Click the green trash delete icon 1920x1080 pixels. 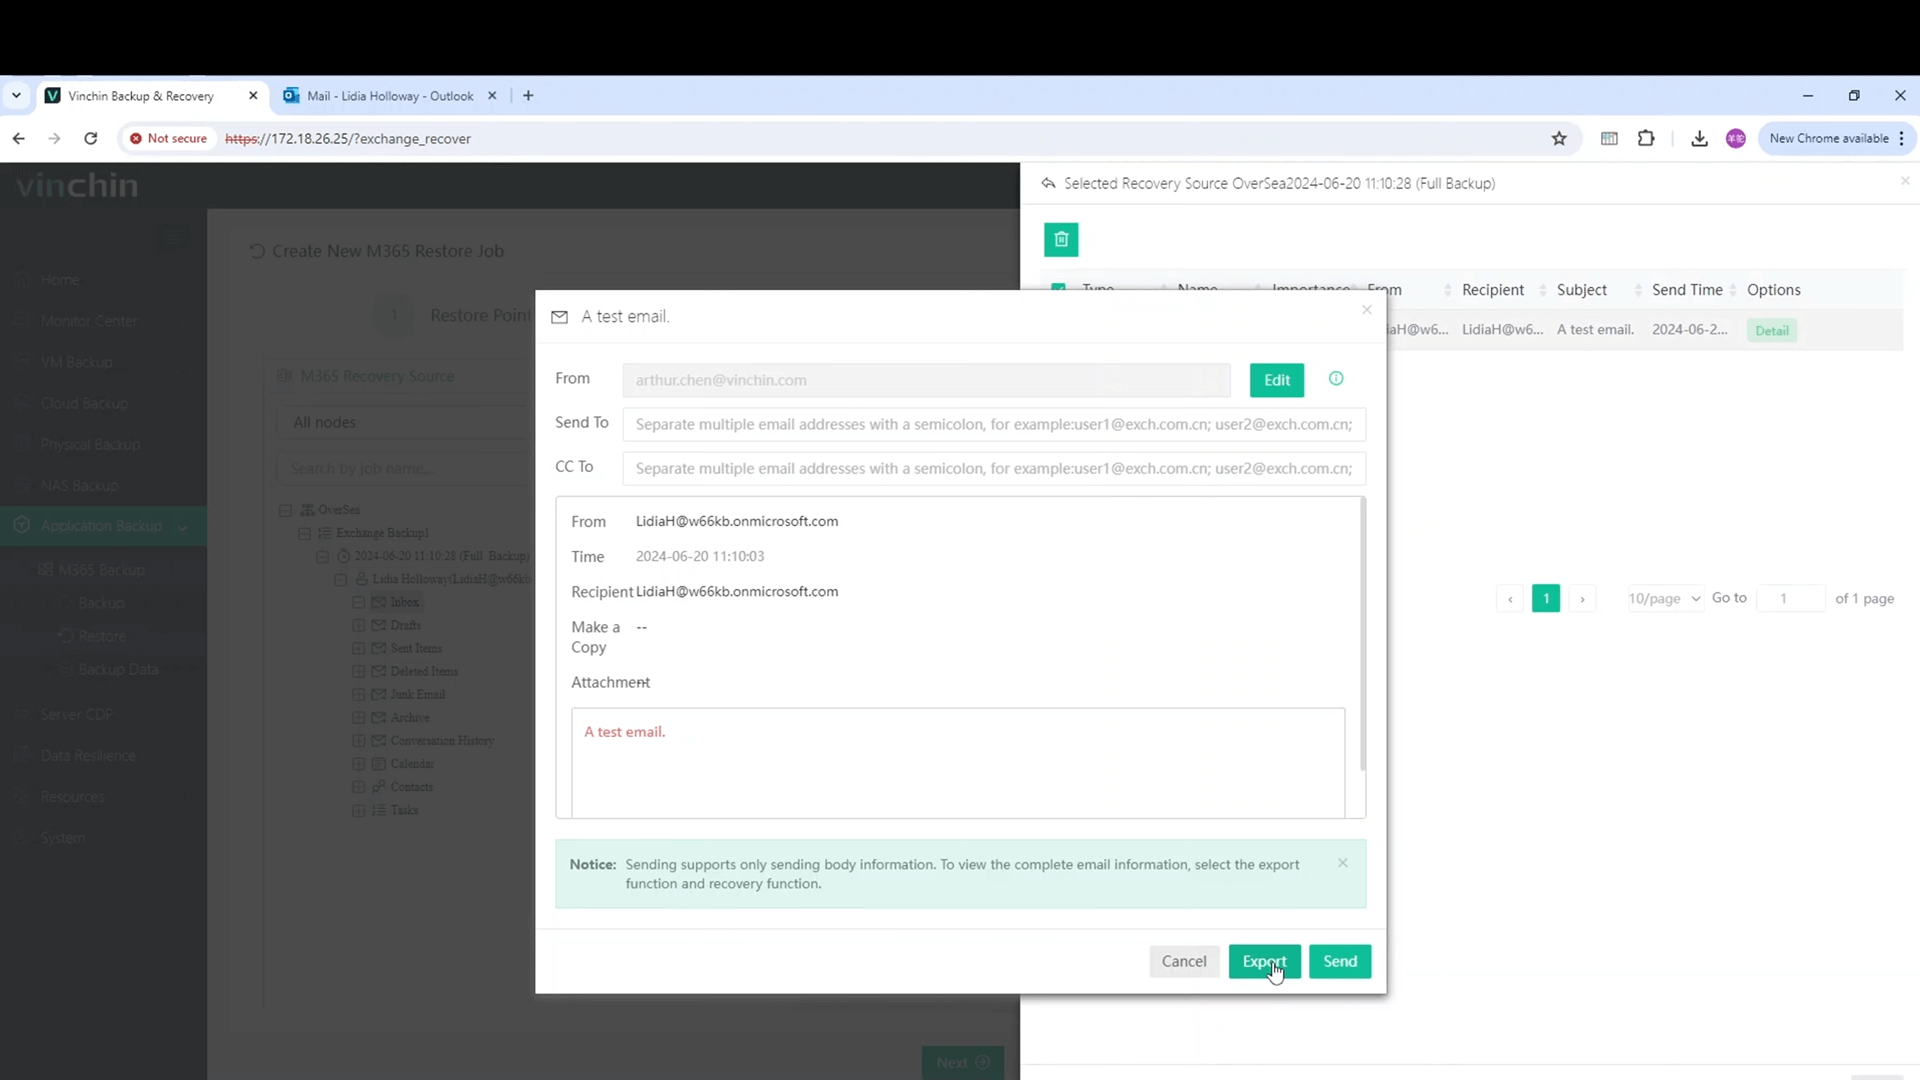(1061, 240)
